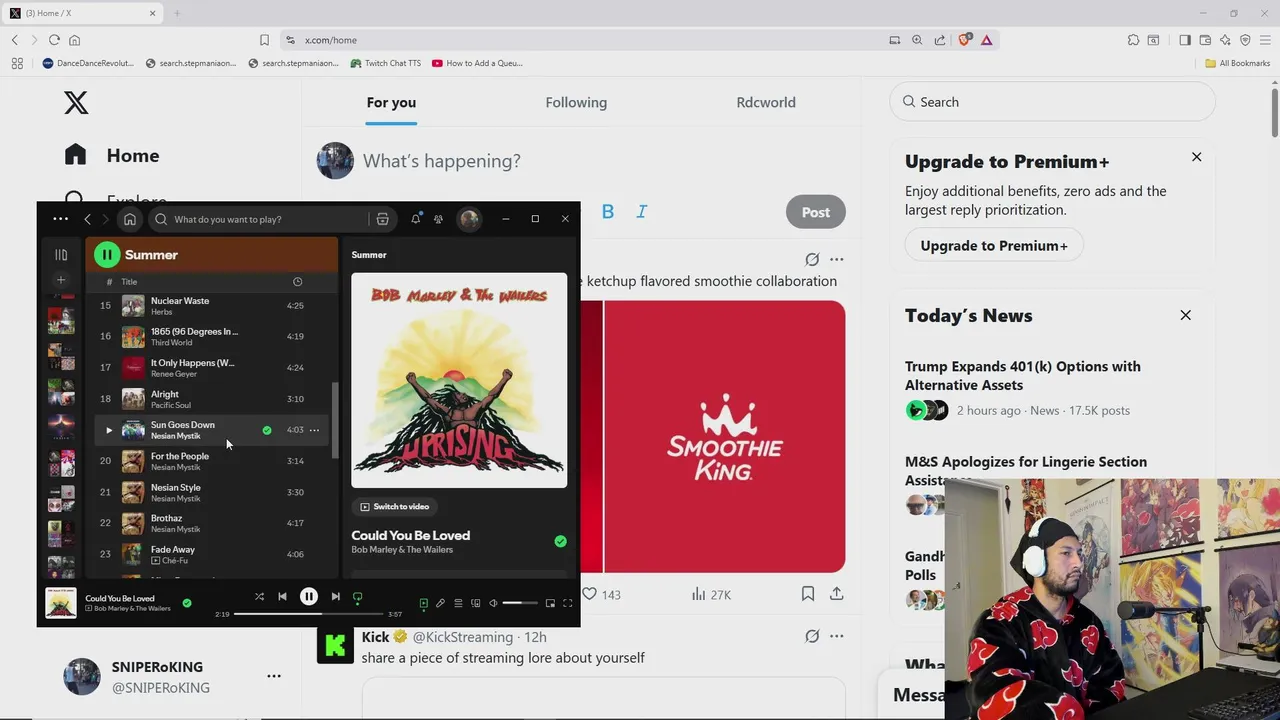Open the Spotify queue
Screen dimensions: 1280x720
(x=458, y=603)
